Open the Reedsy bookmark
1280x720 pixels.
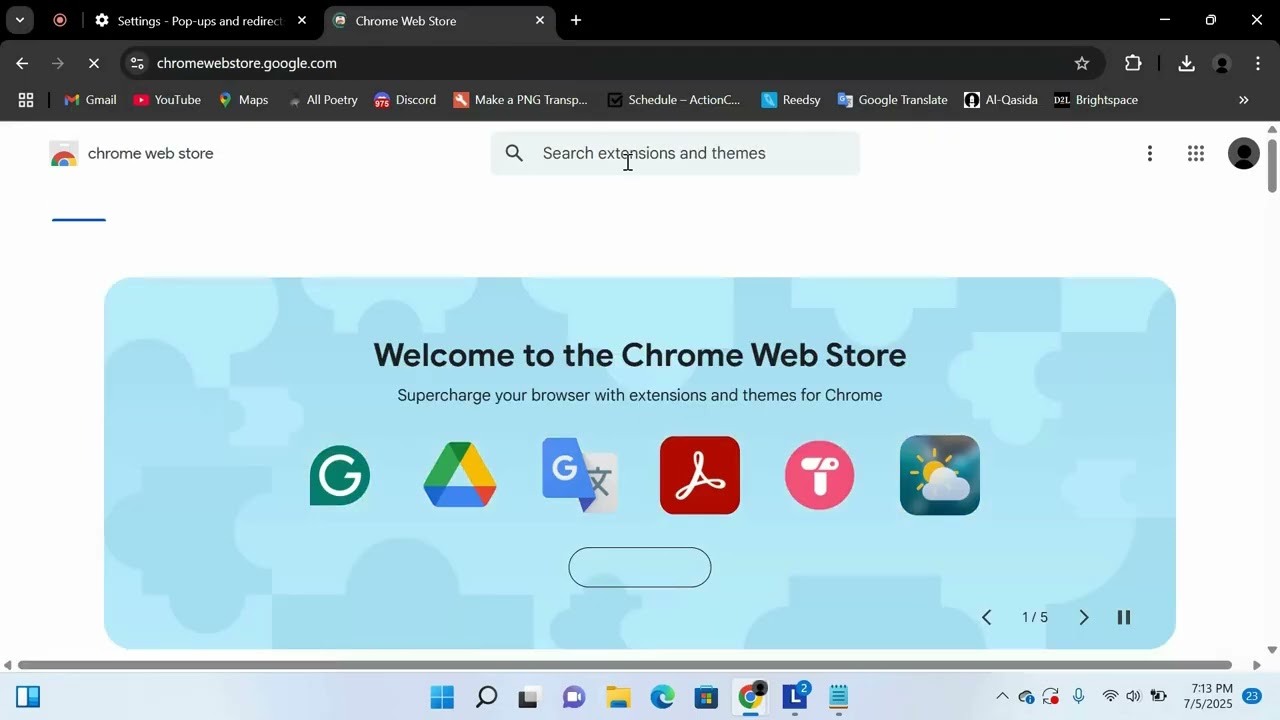point(791,100)
